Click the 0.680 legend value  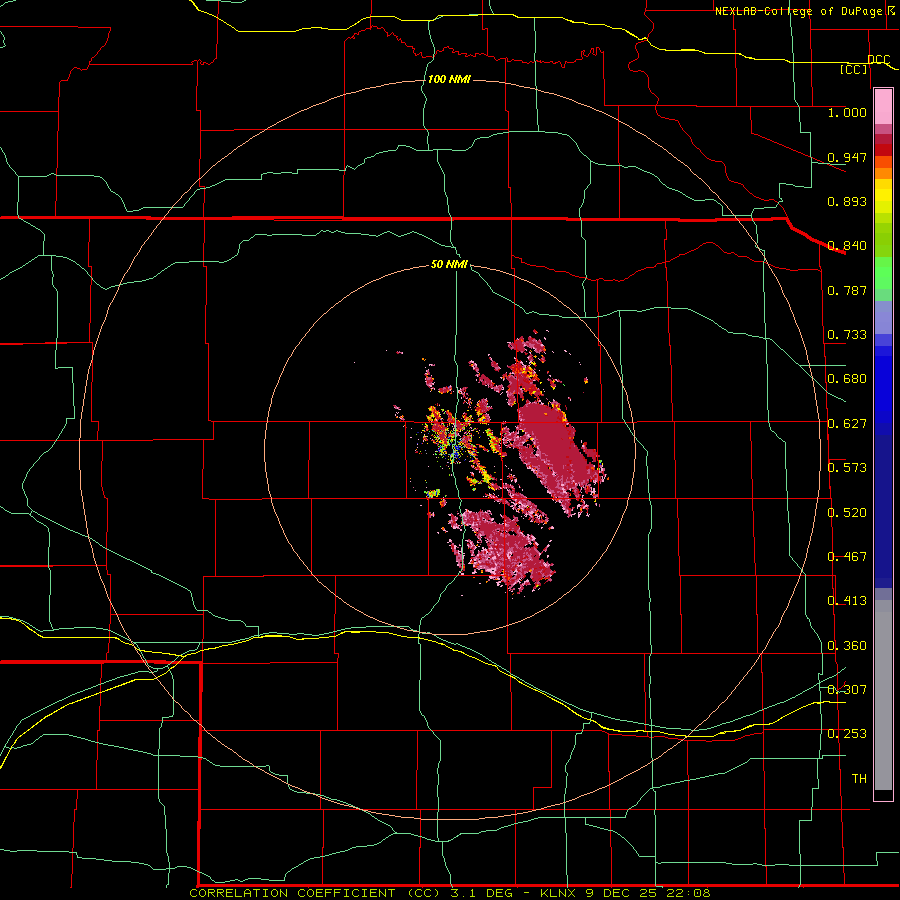coord(847,379)
